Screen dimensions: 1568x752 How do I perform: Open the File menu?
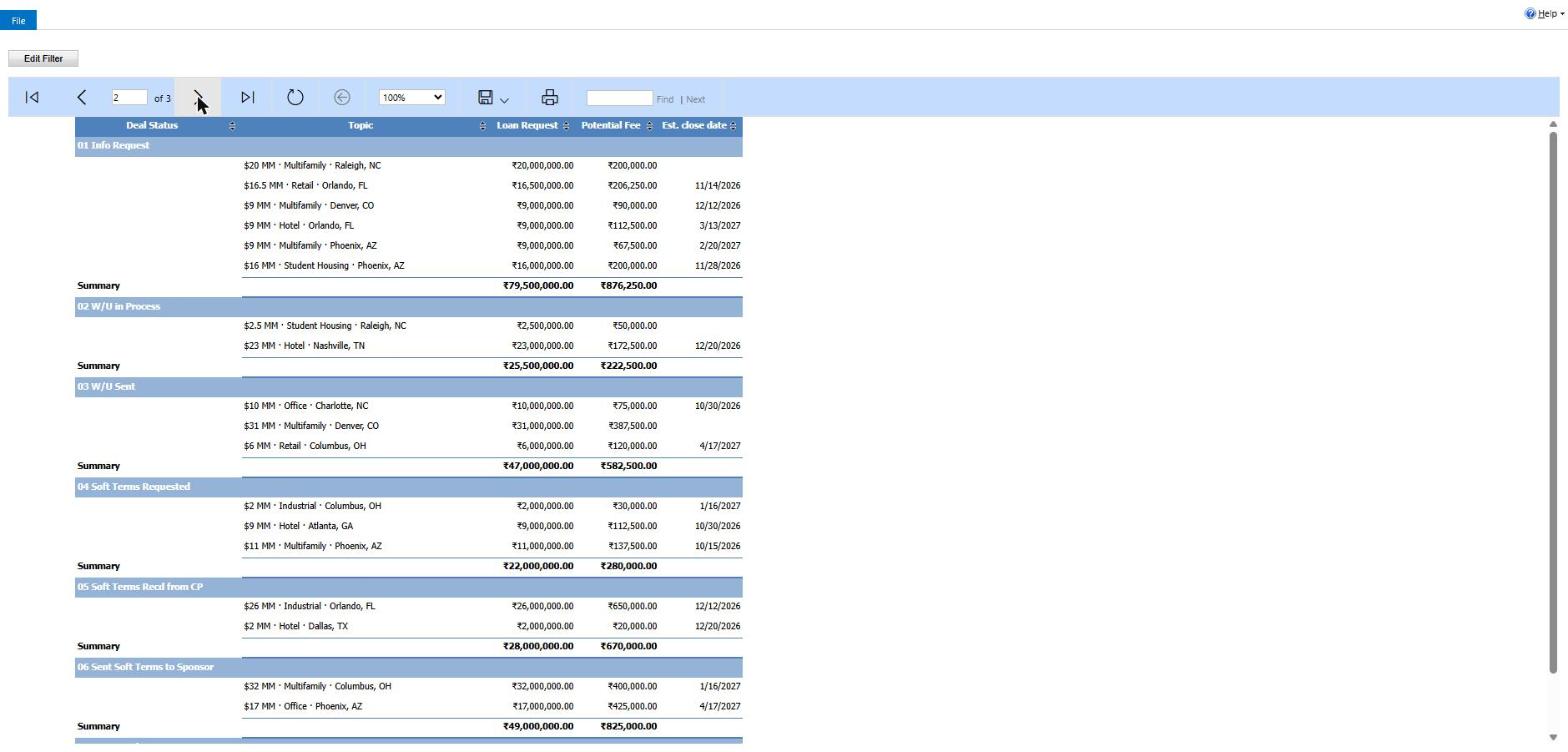click(x=18, y=20)
